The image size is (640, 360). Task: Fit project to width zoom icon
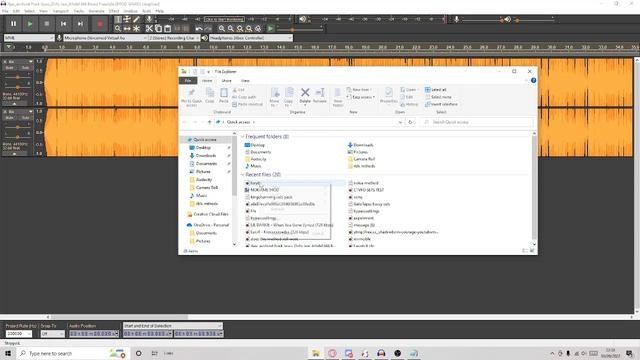pos(249,29)
